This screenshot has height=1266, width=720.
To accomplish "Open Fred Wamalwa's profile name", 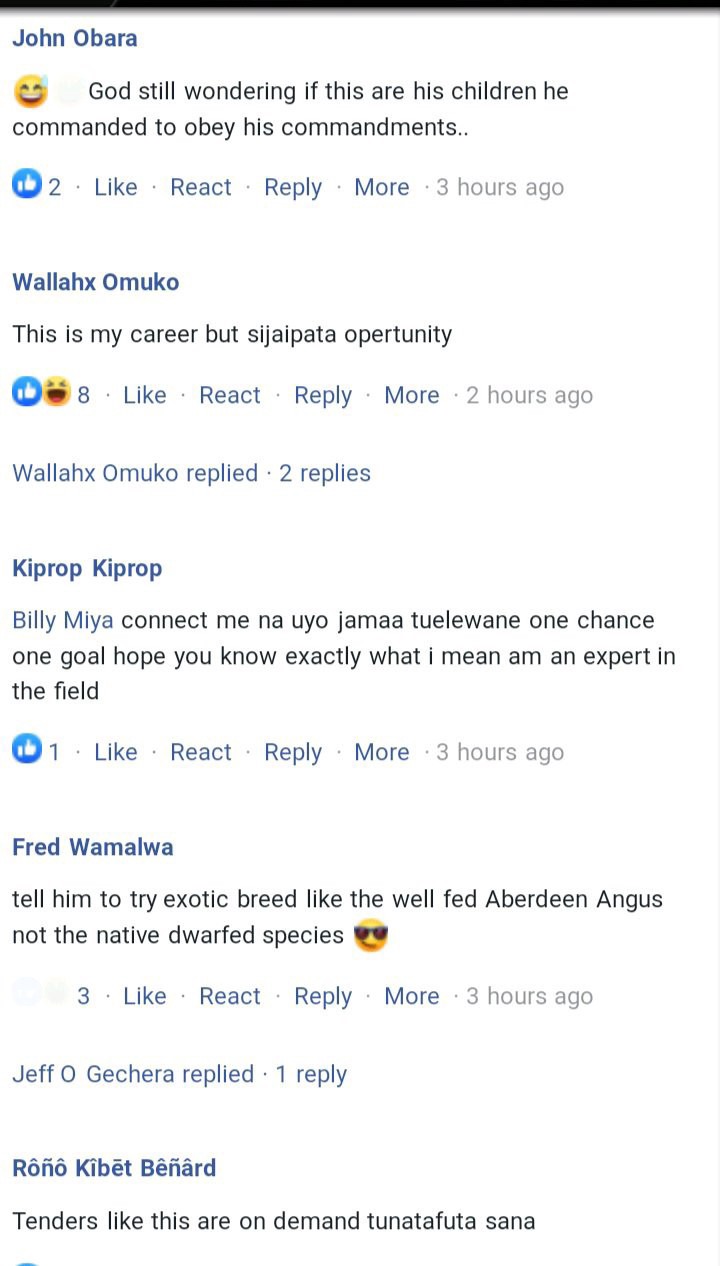I will click(93, 847).
